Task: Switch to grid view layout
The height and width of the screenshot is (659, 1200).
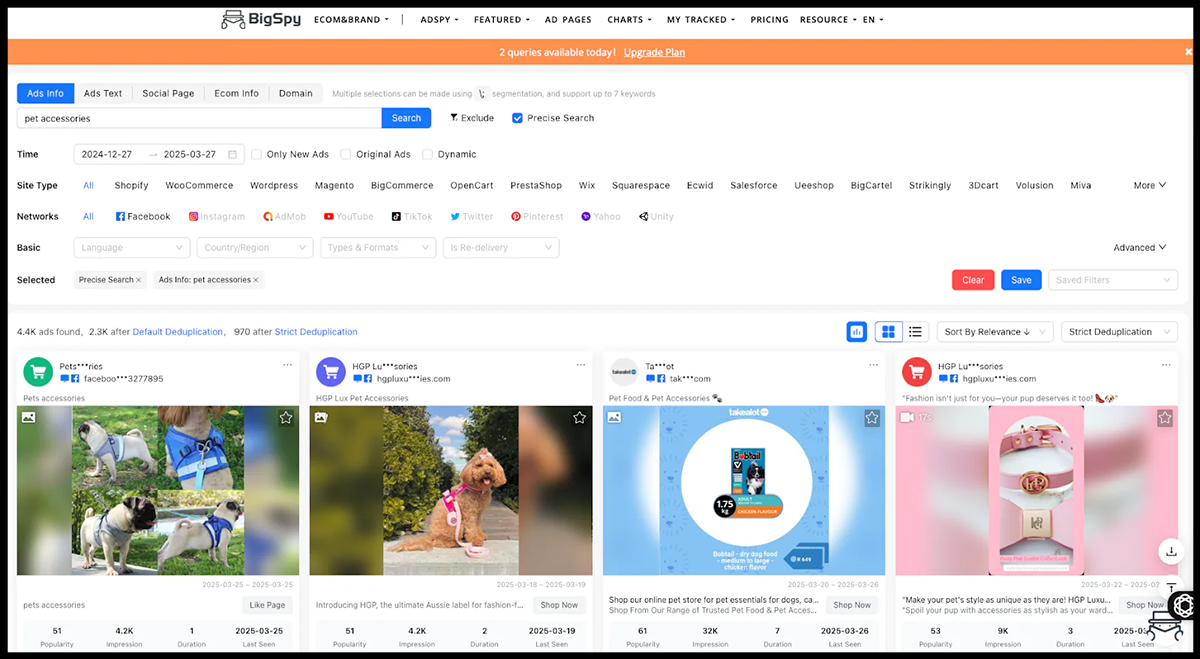Action: coord(887,332)
